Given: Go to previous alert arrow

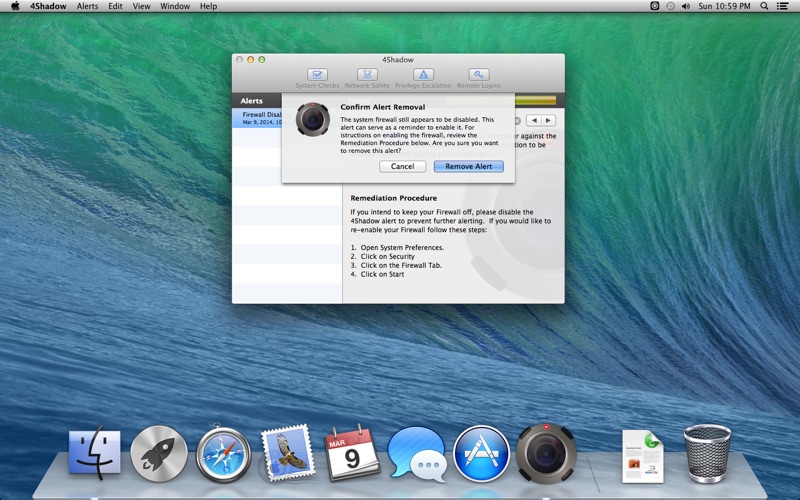Looking at the screenshot, I should tap(534, 120).
